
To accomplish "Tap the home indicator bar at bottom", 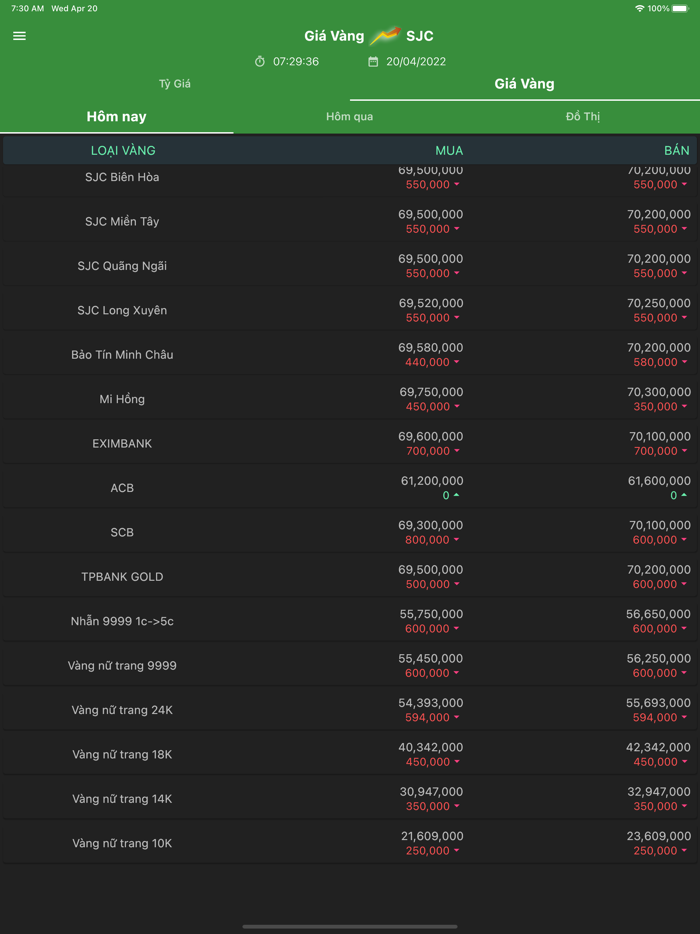I will [x=350, y=927].
